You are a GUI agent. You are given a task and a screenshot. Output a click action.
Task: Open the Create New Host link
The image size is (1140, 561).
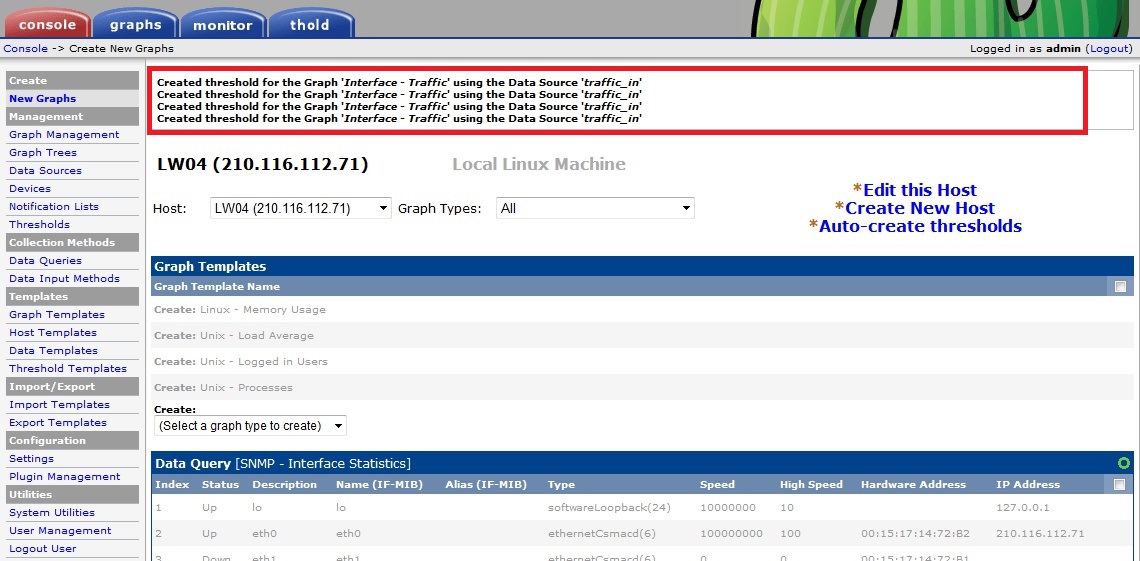[920, 208]
